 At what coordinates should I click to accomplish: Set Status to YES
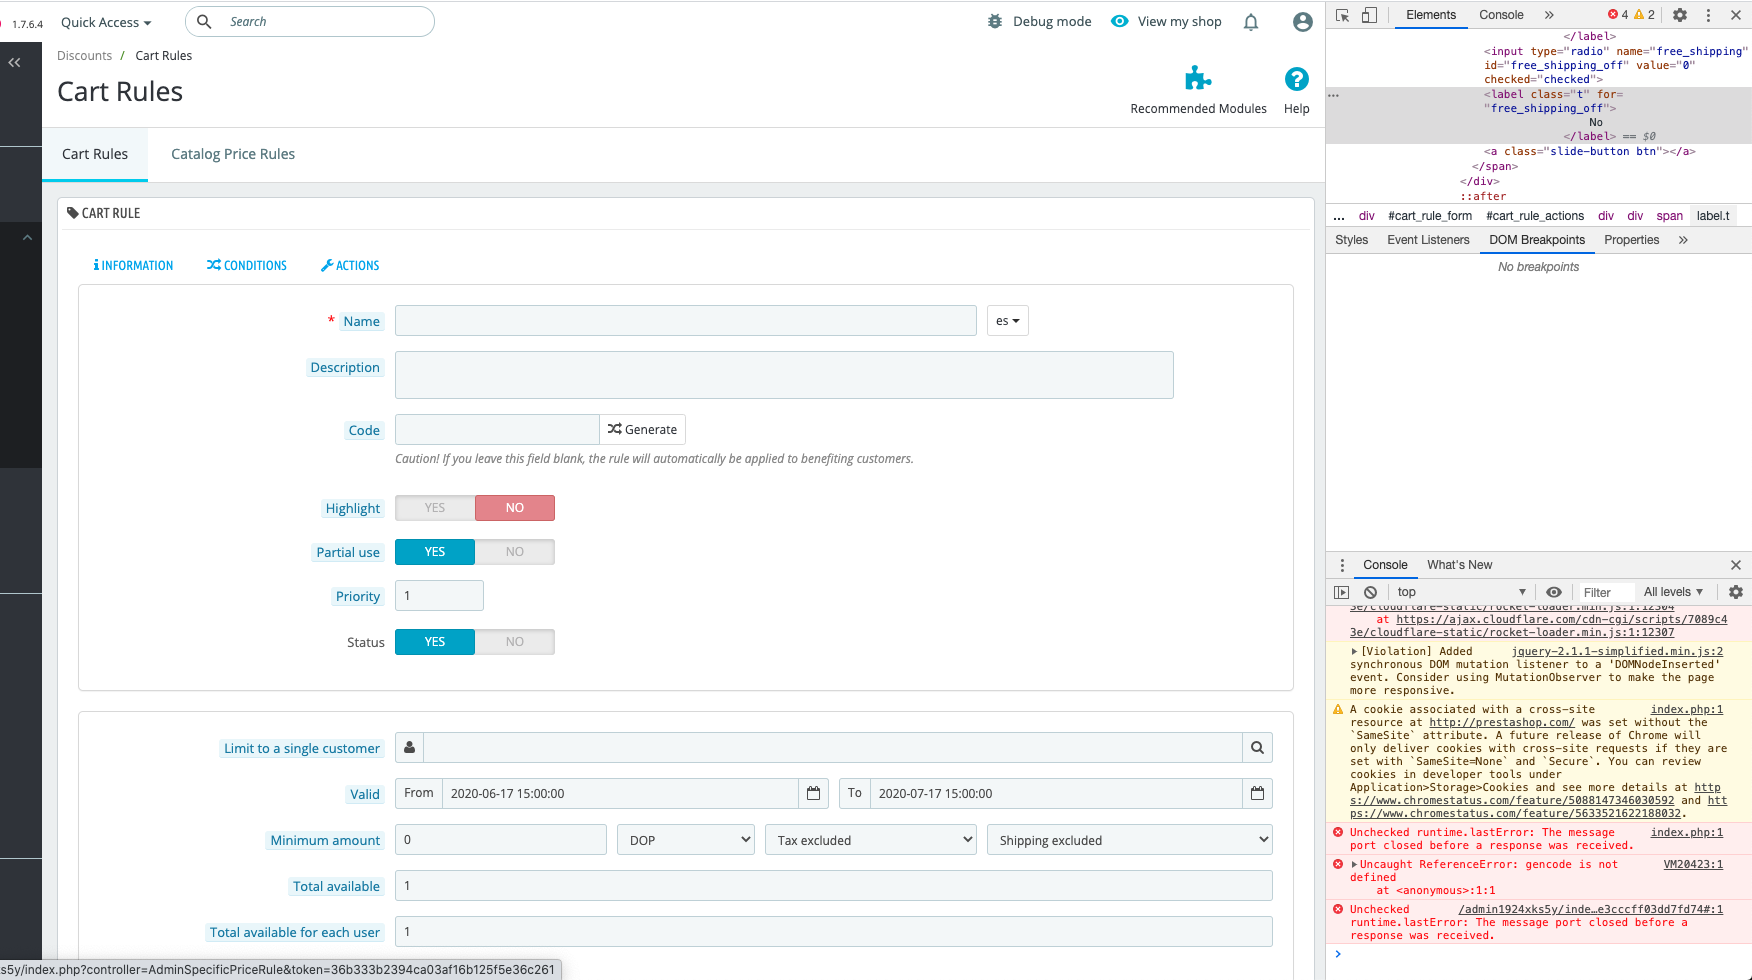click(435, 642)
